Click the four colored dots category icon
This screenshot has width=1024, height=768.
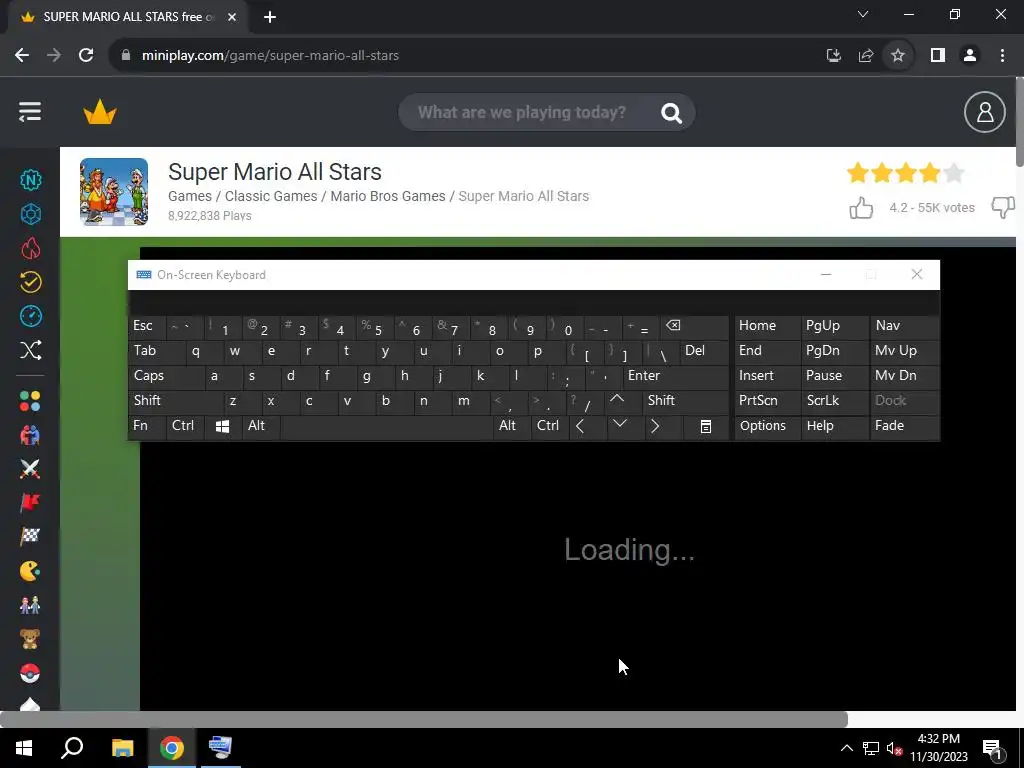30,401
